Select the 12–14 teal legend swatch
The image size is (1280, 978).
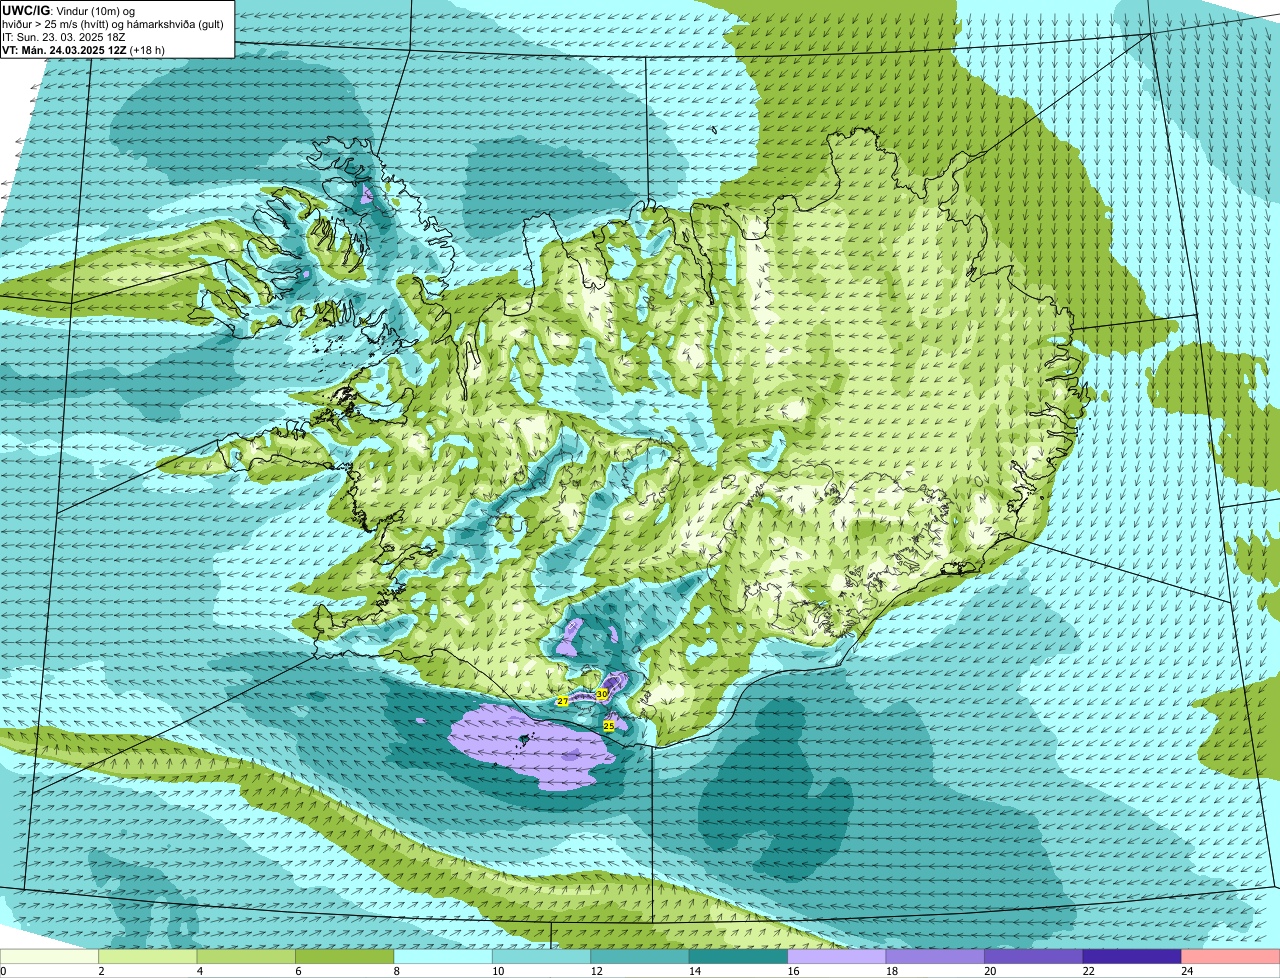coord(640,957)
